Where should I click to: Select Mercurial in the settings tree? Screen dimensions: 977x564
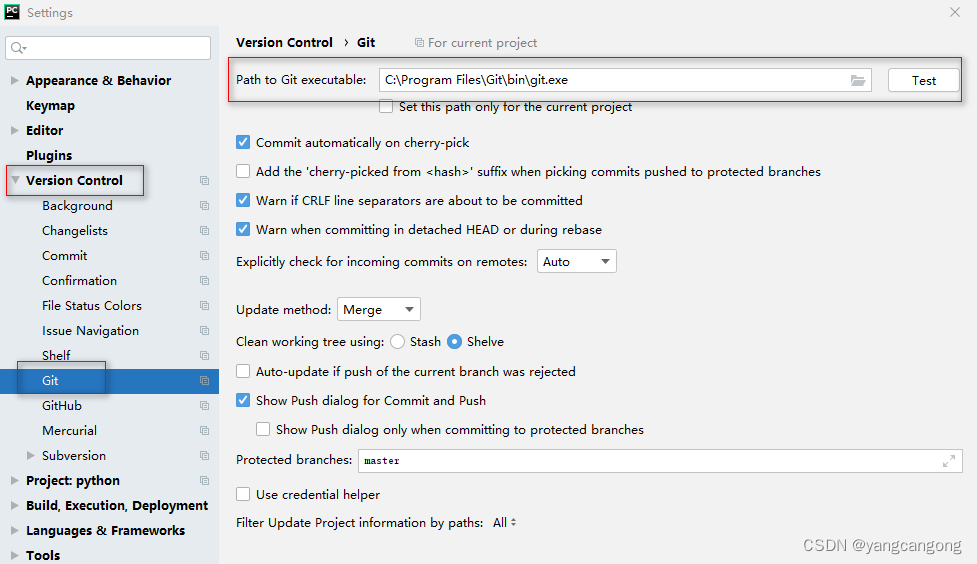[x=69, y=431]
